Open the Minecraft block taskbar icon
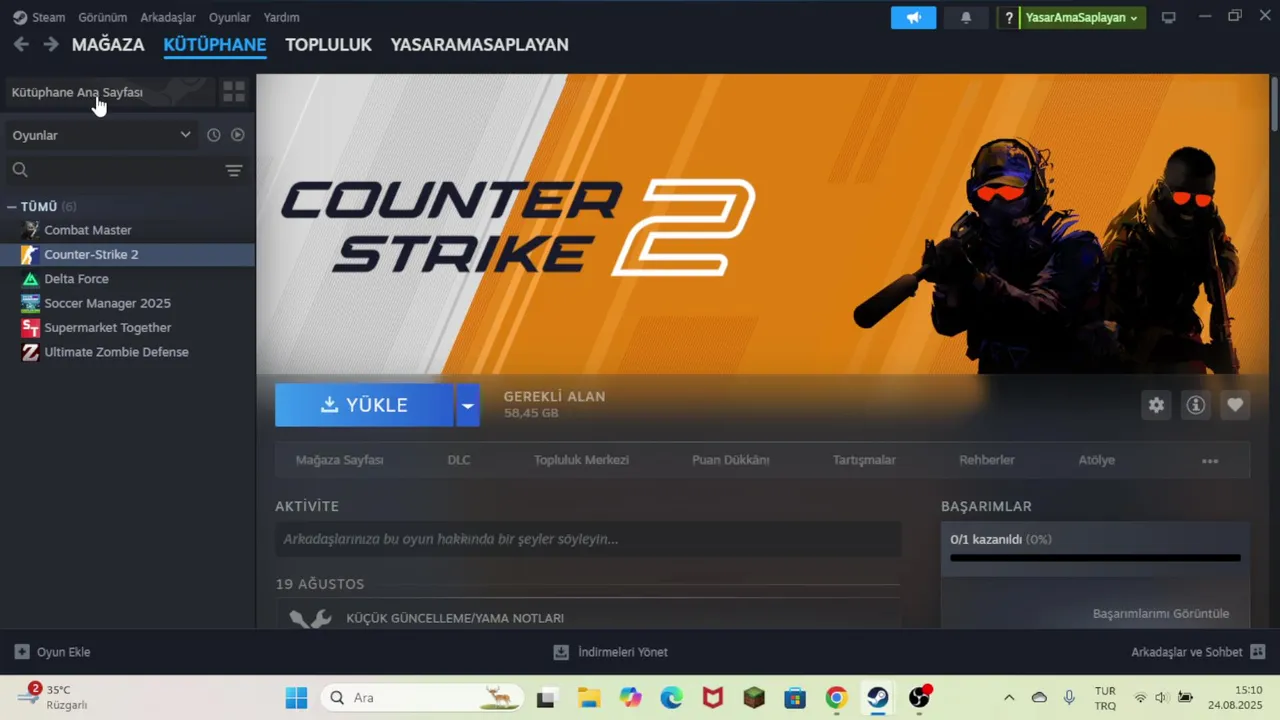The image size is (1280, 720). [x=753, y=697]
